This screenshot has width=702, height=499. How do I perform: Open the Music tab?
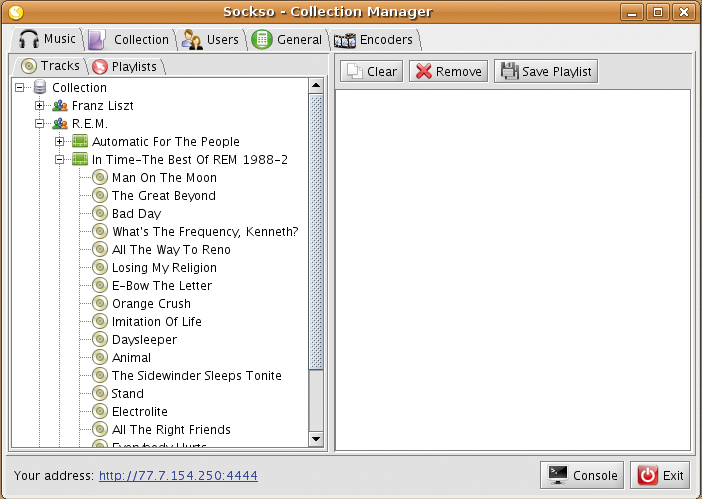pyautogui.click(x=47, y=39)
